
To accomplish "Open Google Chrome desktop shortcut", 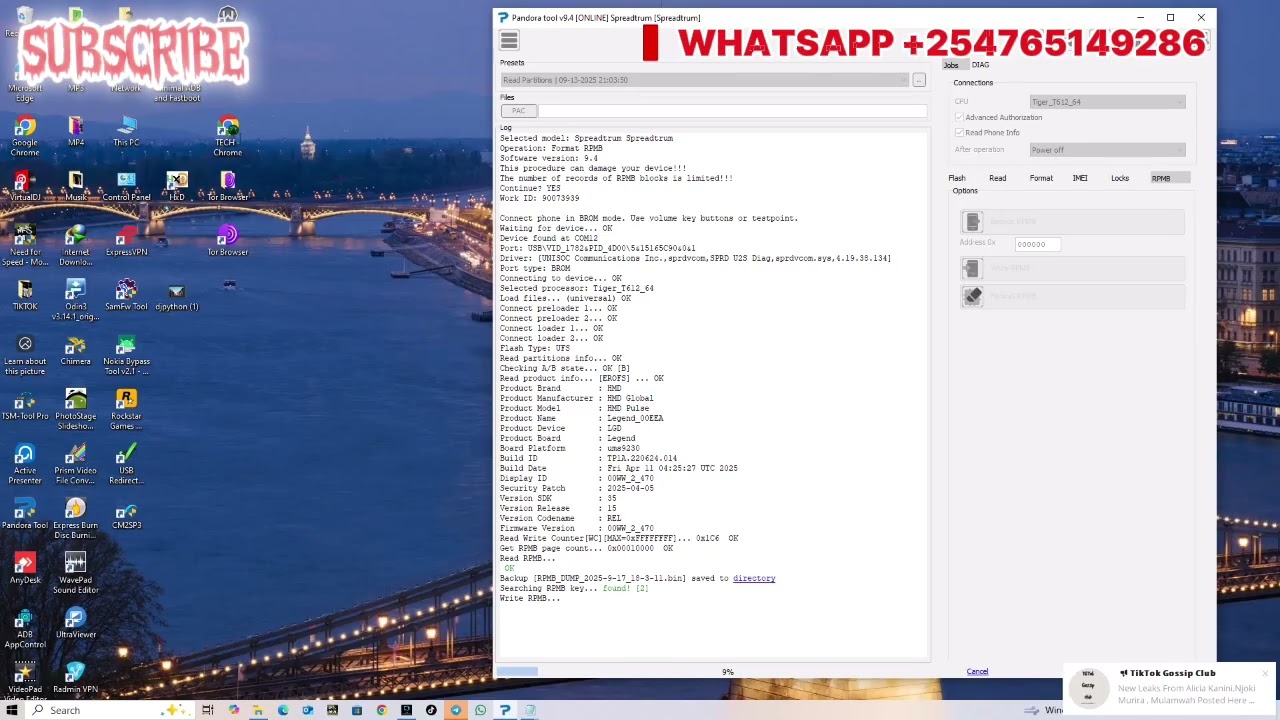I will click(x=25, y=137).
